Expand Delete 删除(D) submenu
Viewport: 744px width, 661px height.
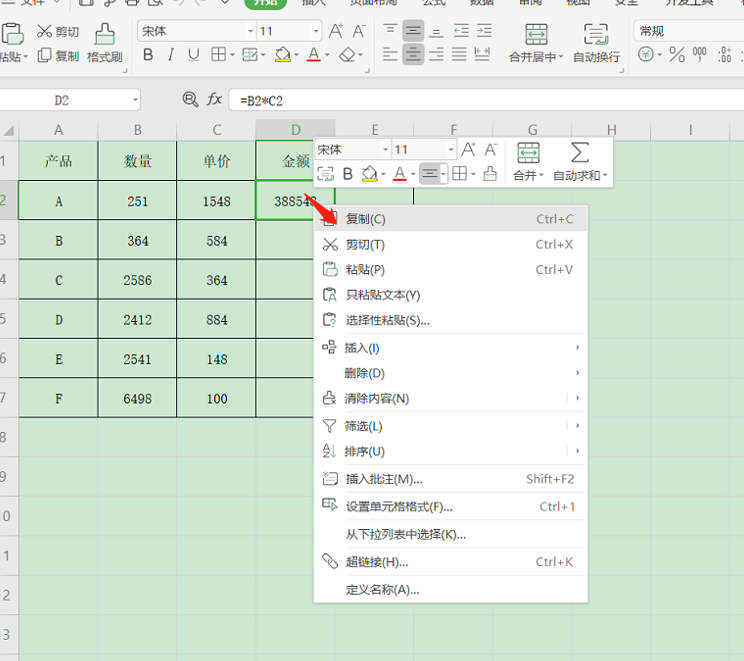pos(451,373)
